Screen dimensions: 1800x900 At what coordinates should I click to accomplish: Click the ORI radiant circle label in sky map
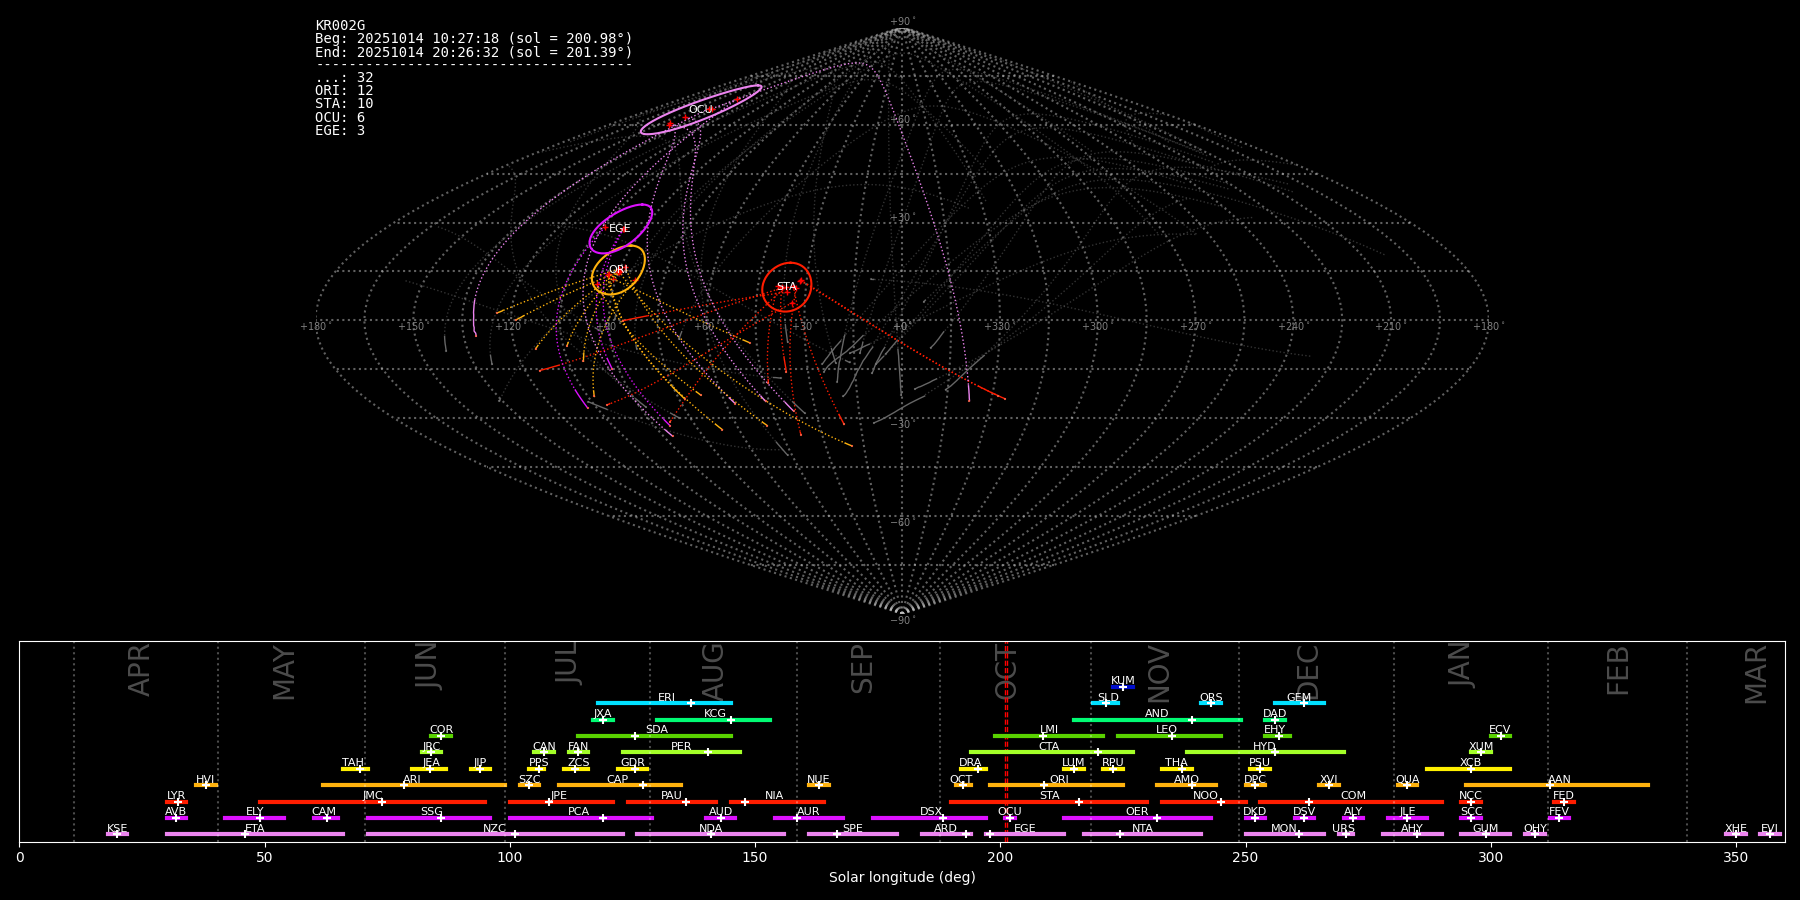tap(618, 270)
